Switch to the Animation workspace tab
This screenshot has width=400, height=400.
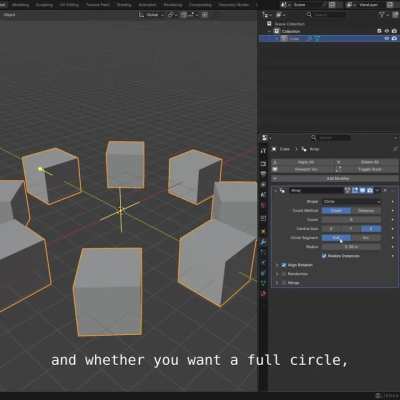147,5
